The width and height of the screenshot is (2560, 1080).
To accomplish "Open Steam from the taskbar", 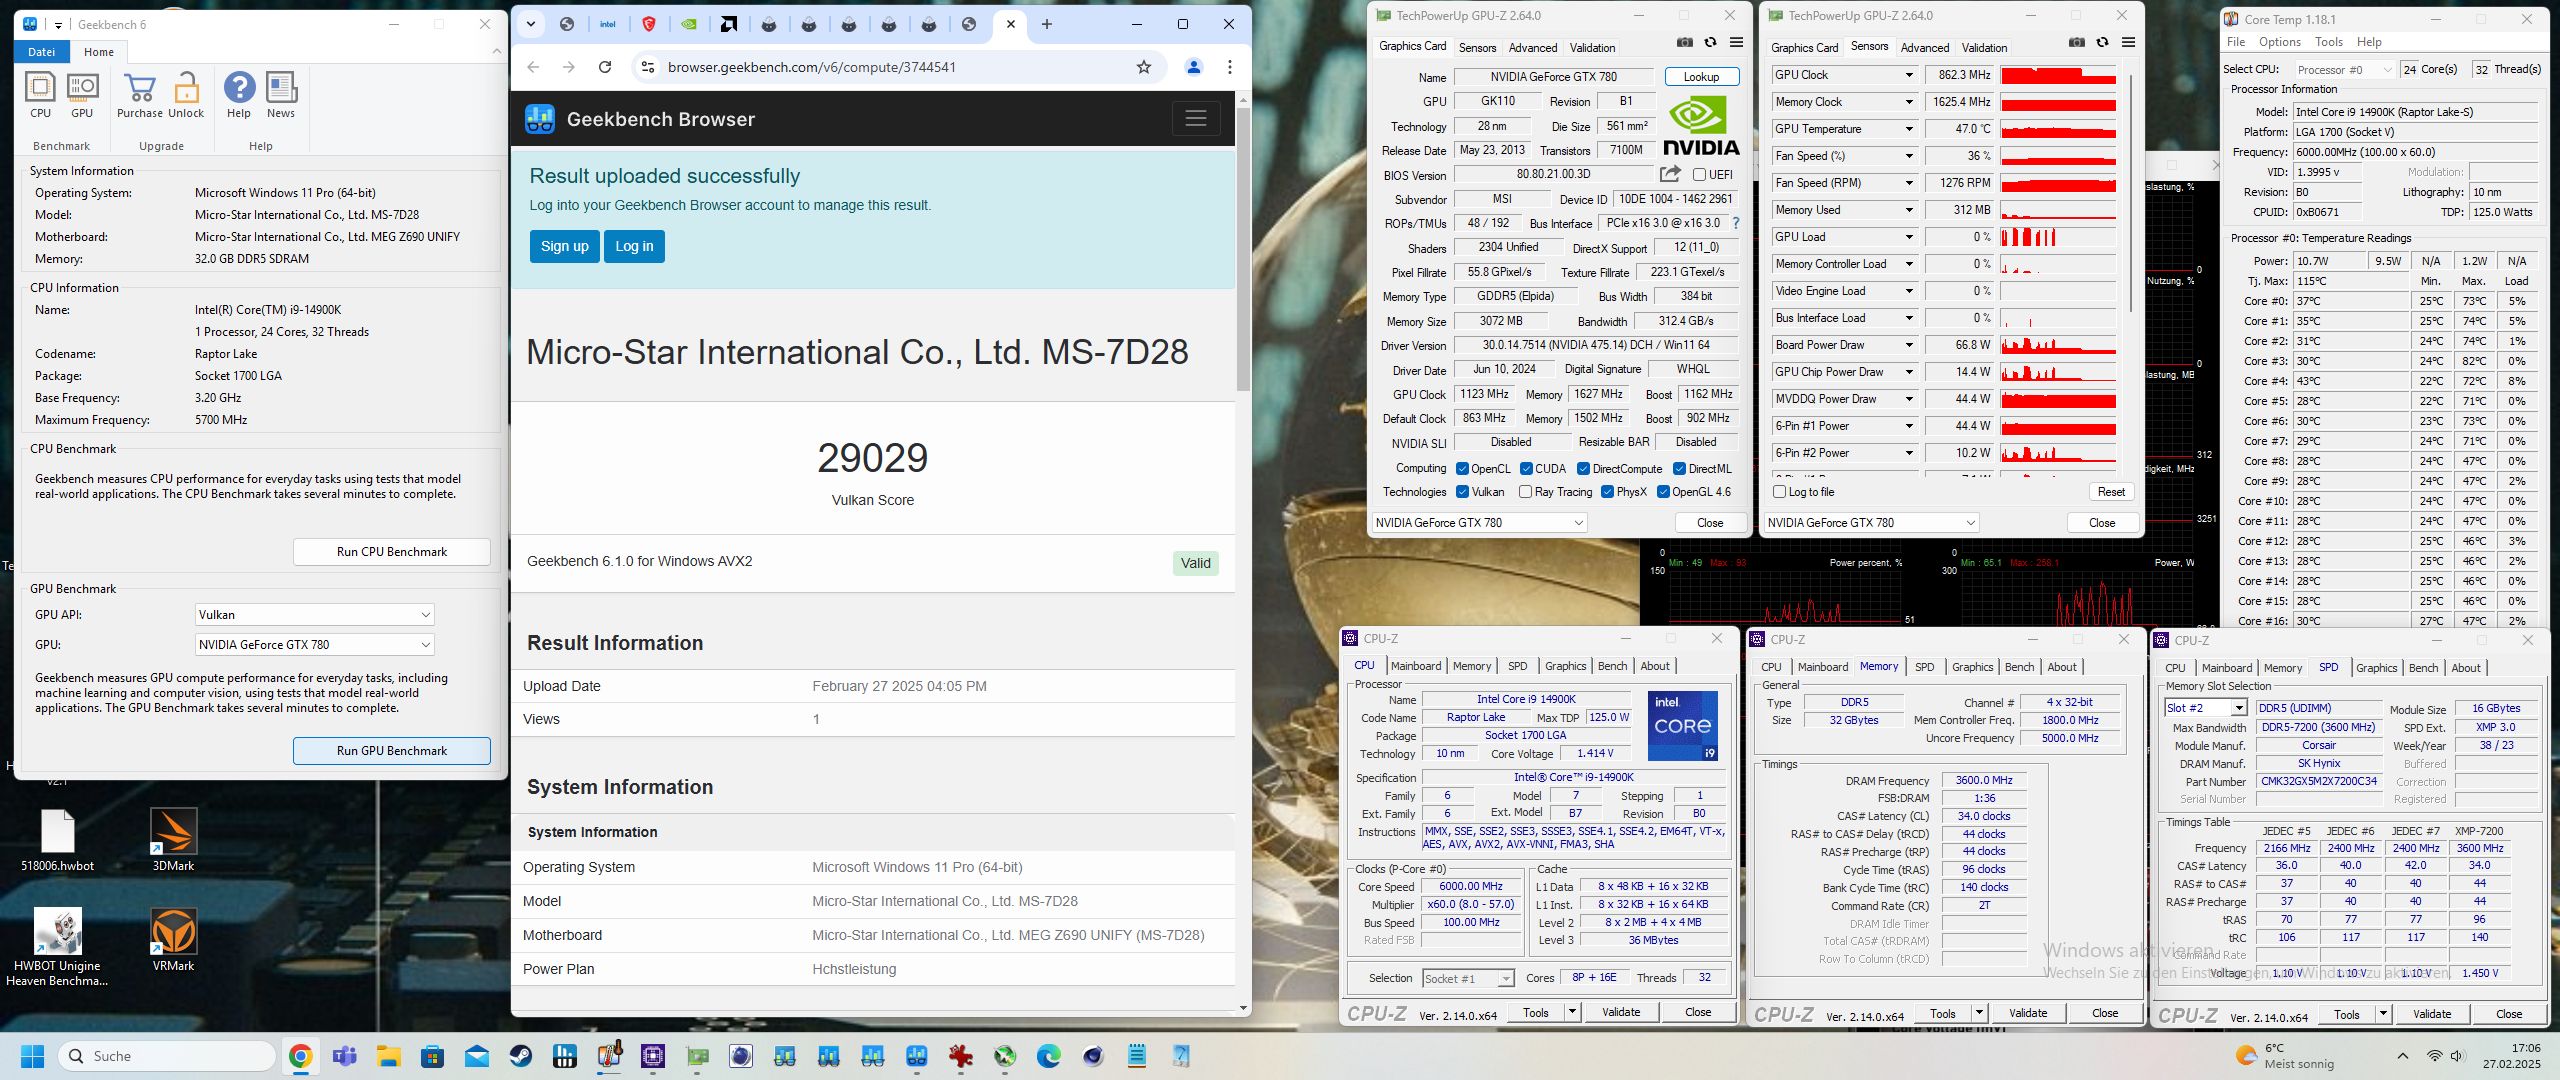I will click(520, 1056).
